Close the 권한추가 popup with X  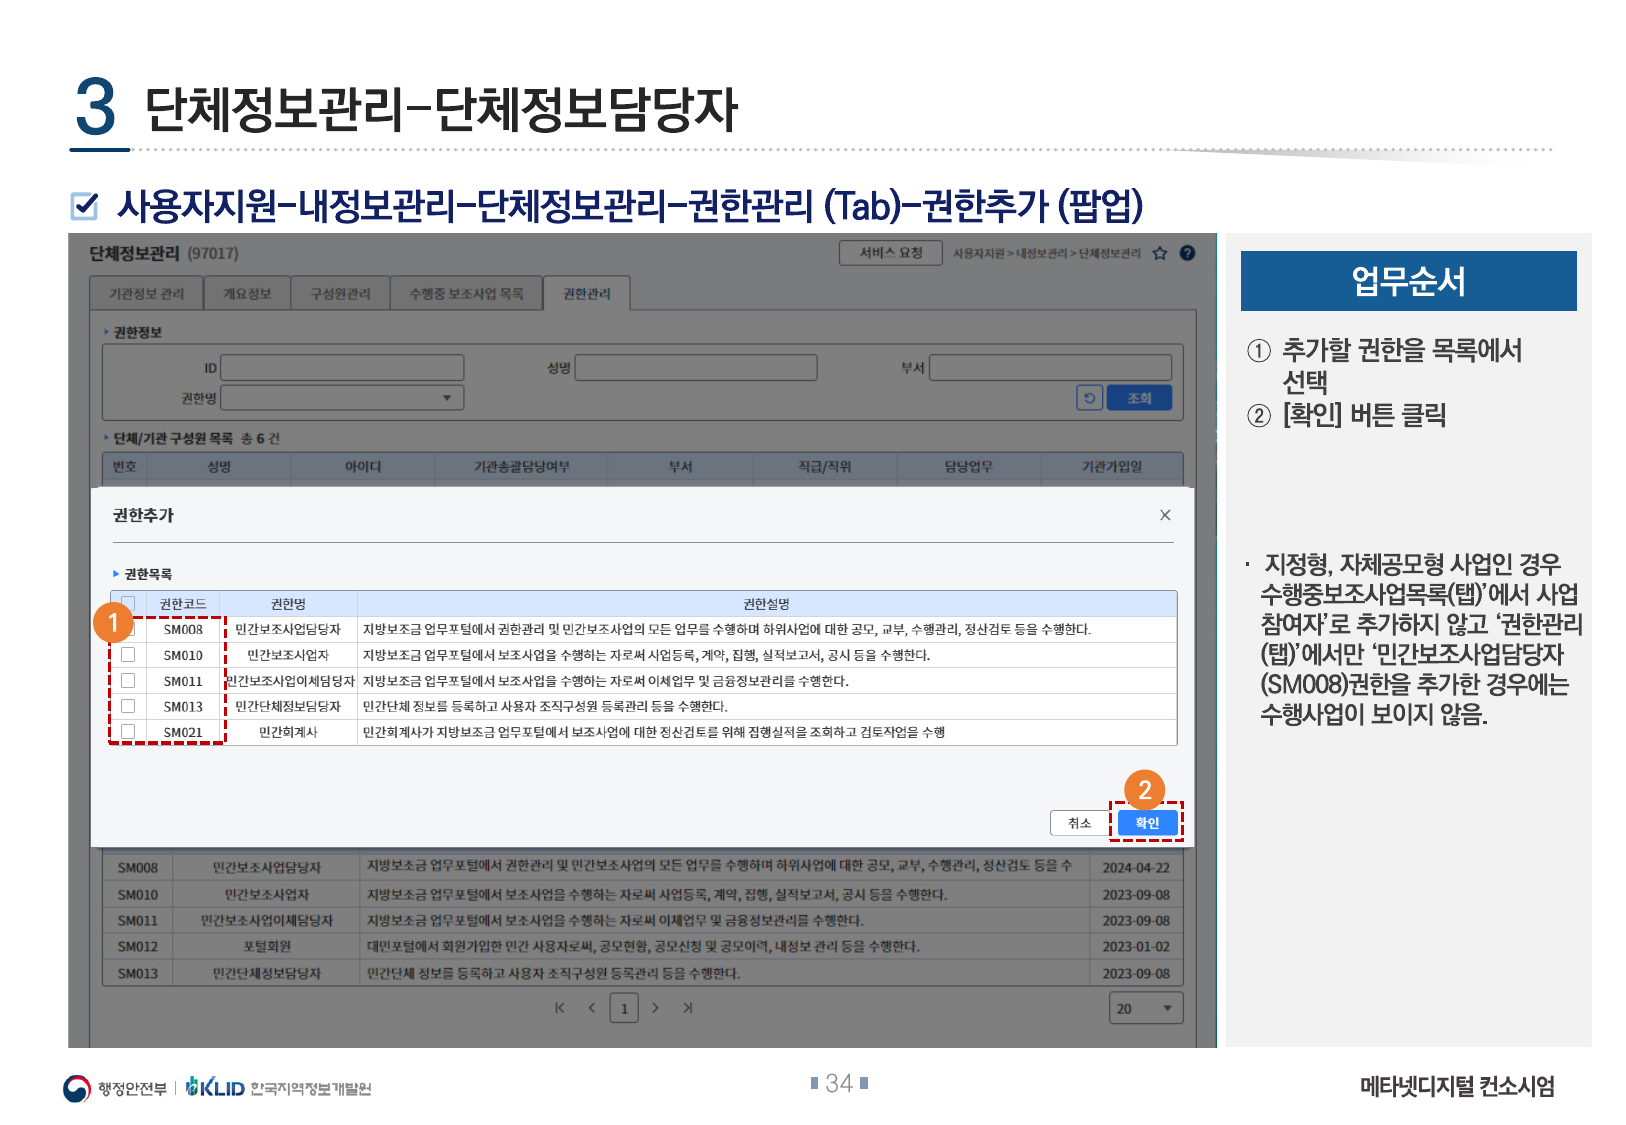[1165, 515]
